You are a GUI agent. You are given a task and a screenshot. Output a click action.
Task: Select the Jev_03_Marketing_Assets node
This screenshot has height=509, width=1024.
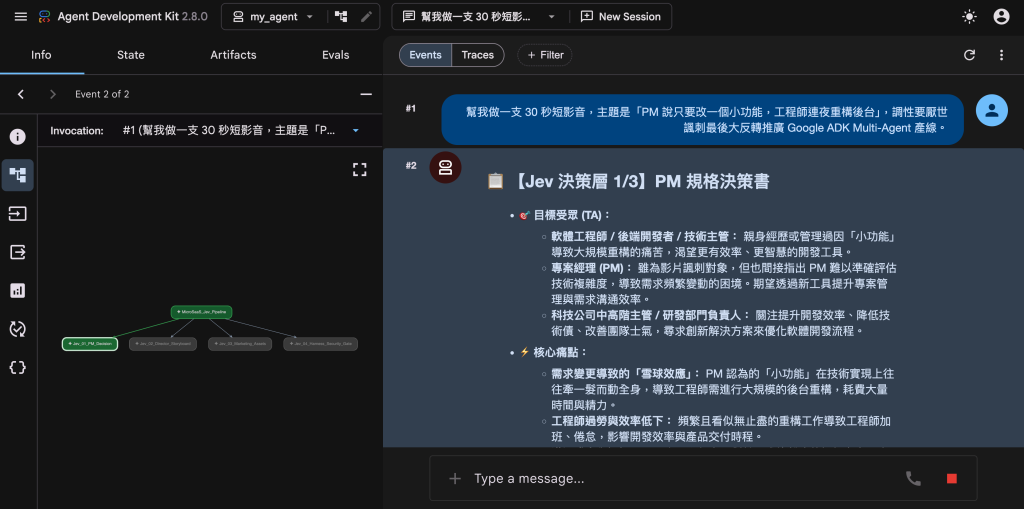[x=240, y=344]
